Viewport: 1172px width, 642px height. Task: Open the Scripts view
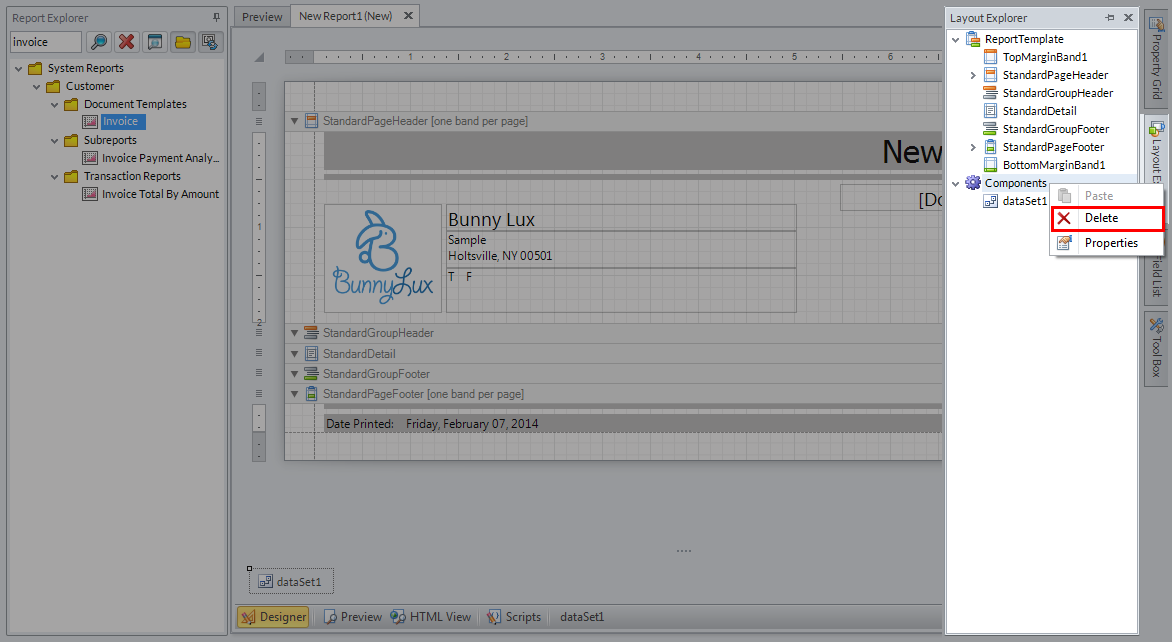tap(514, 617)
